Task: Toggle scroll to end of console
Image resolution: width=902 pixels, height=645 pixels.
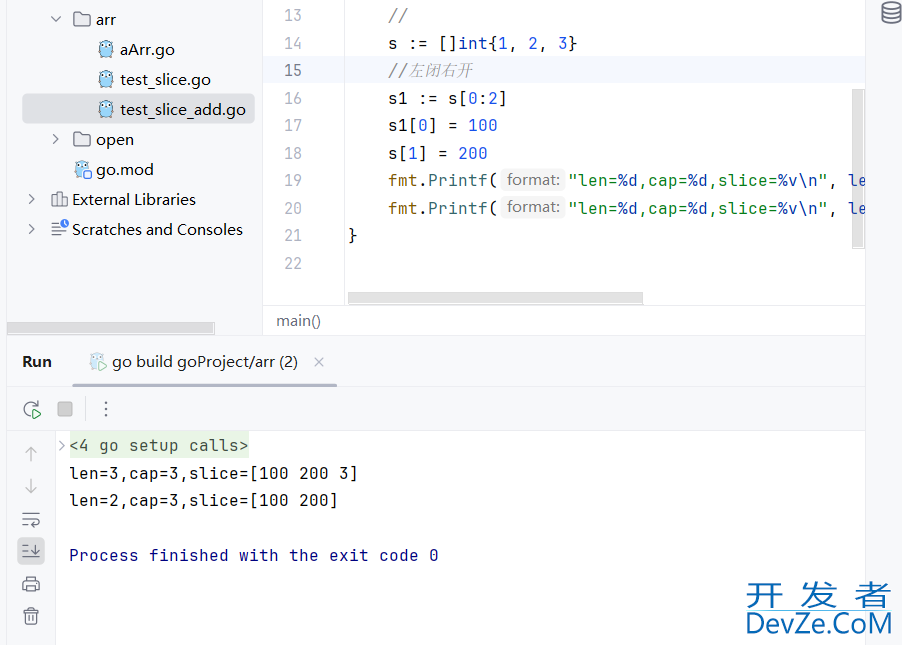Action: 31,551
